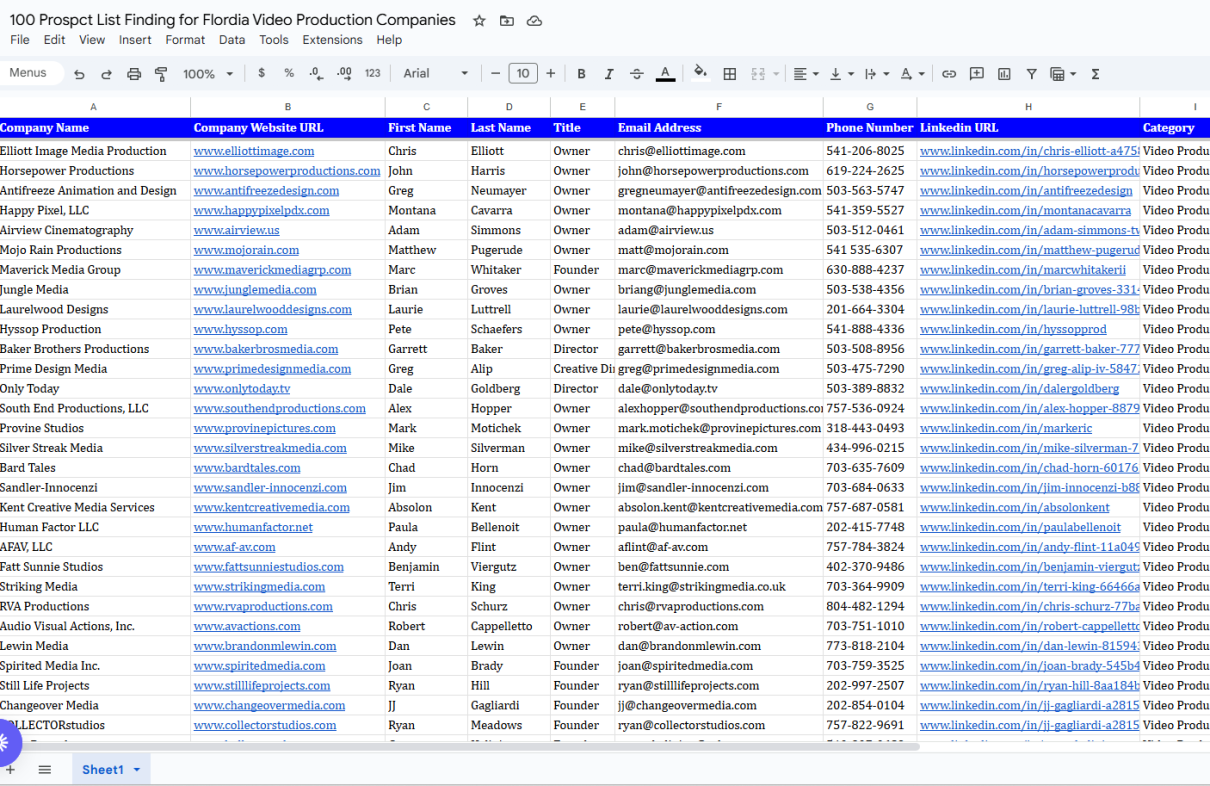Screen dimensions: 1210x786
Task: Open the Format menu
Action: [x=185, y=40]
